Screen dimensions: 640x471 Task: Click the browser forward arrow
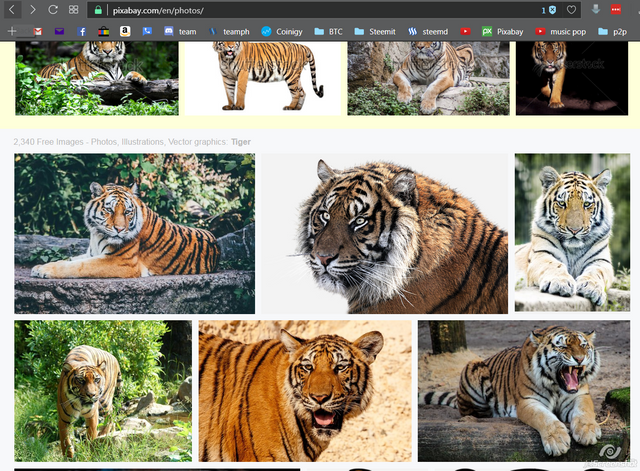click(x=32, y=9)
